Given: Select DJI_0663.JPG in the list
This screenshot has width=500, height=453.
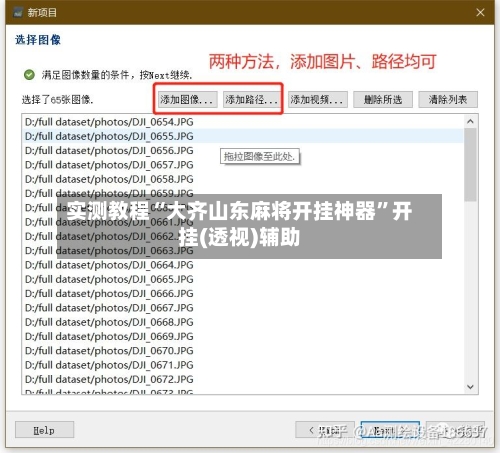Looking at the screenshot, I should pyautogui.click(x=243, y=251).
